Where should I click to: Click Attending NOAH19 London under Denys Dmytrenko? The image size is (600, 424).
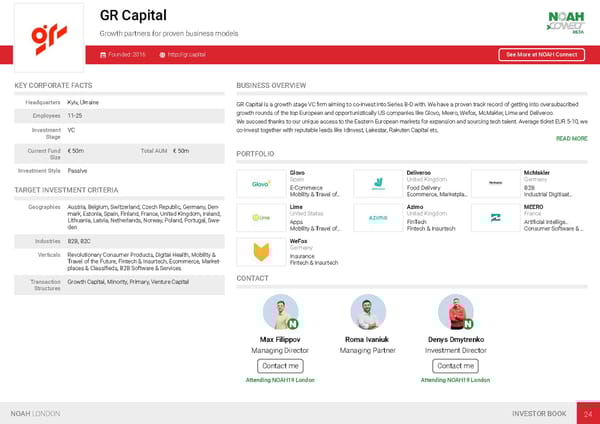tap(455, 380)
